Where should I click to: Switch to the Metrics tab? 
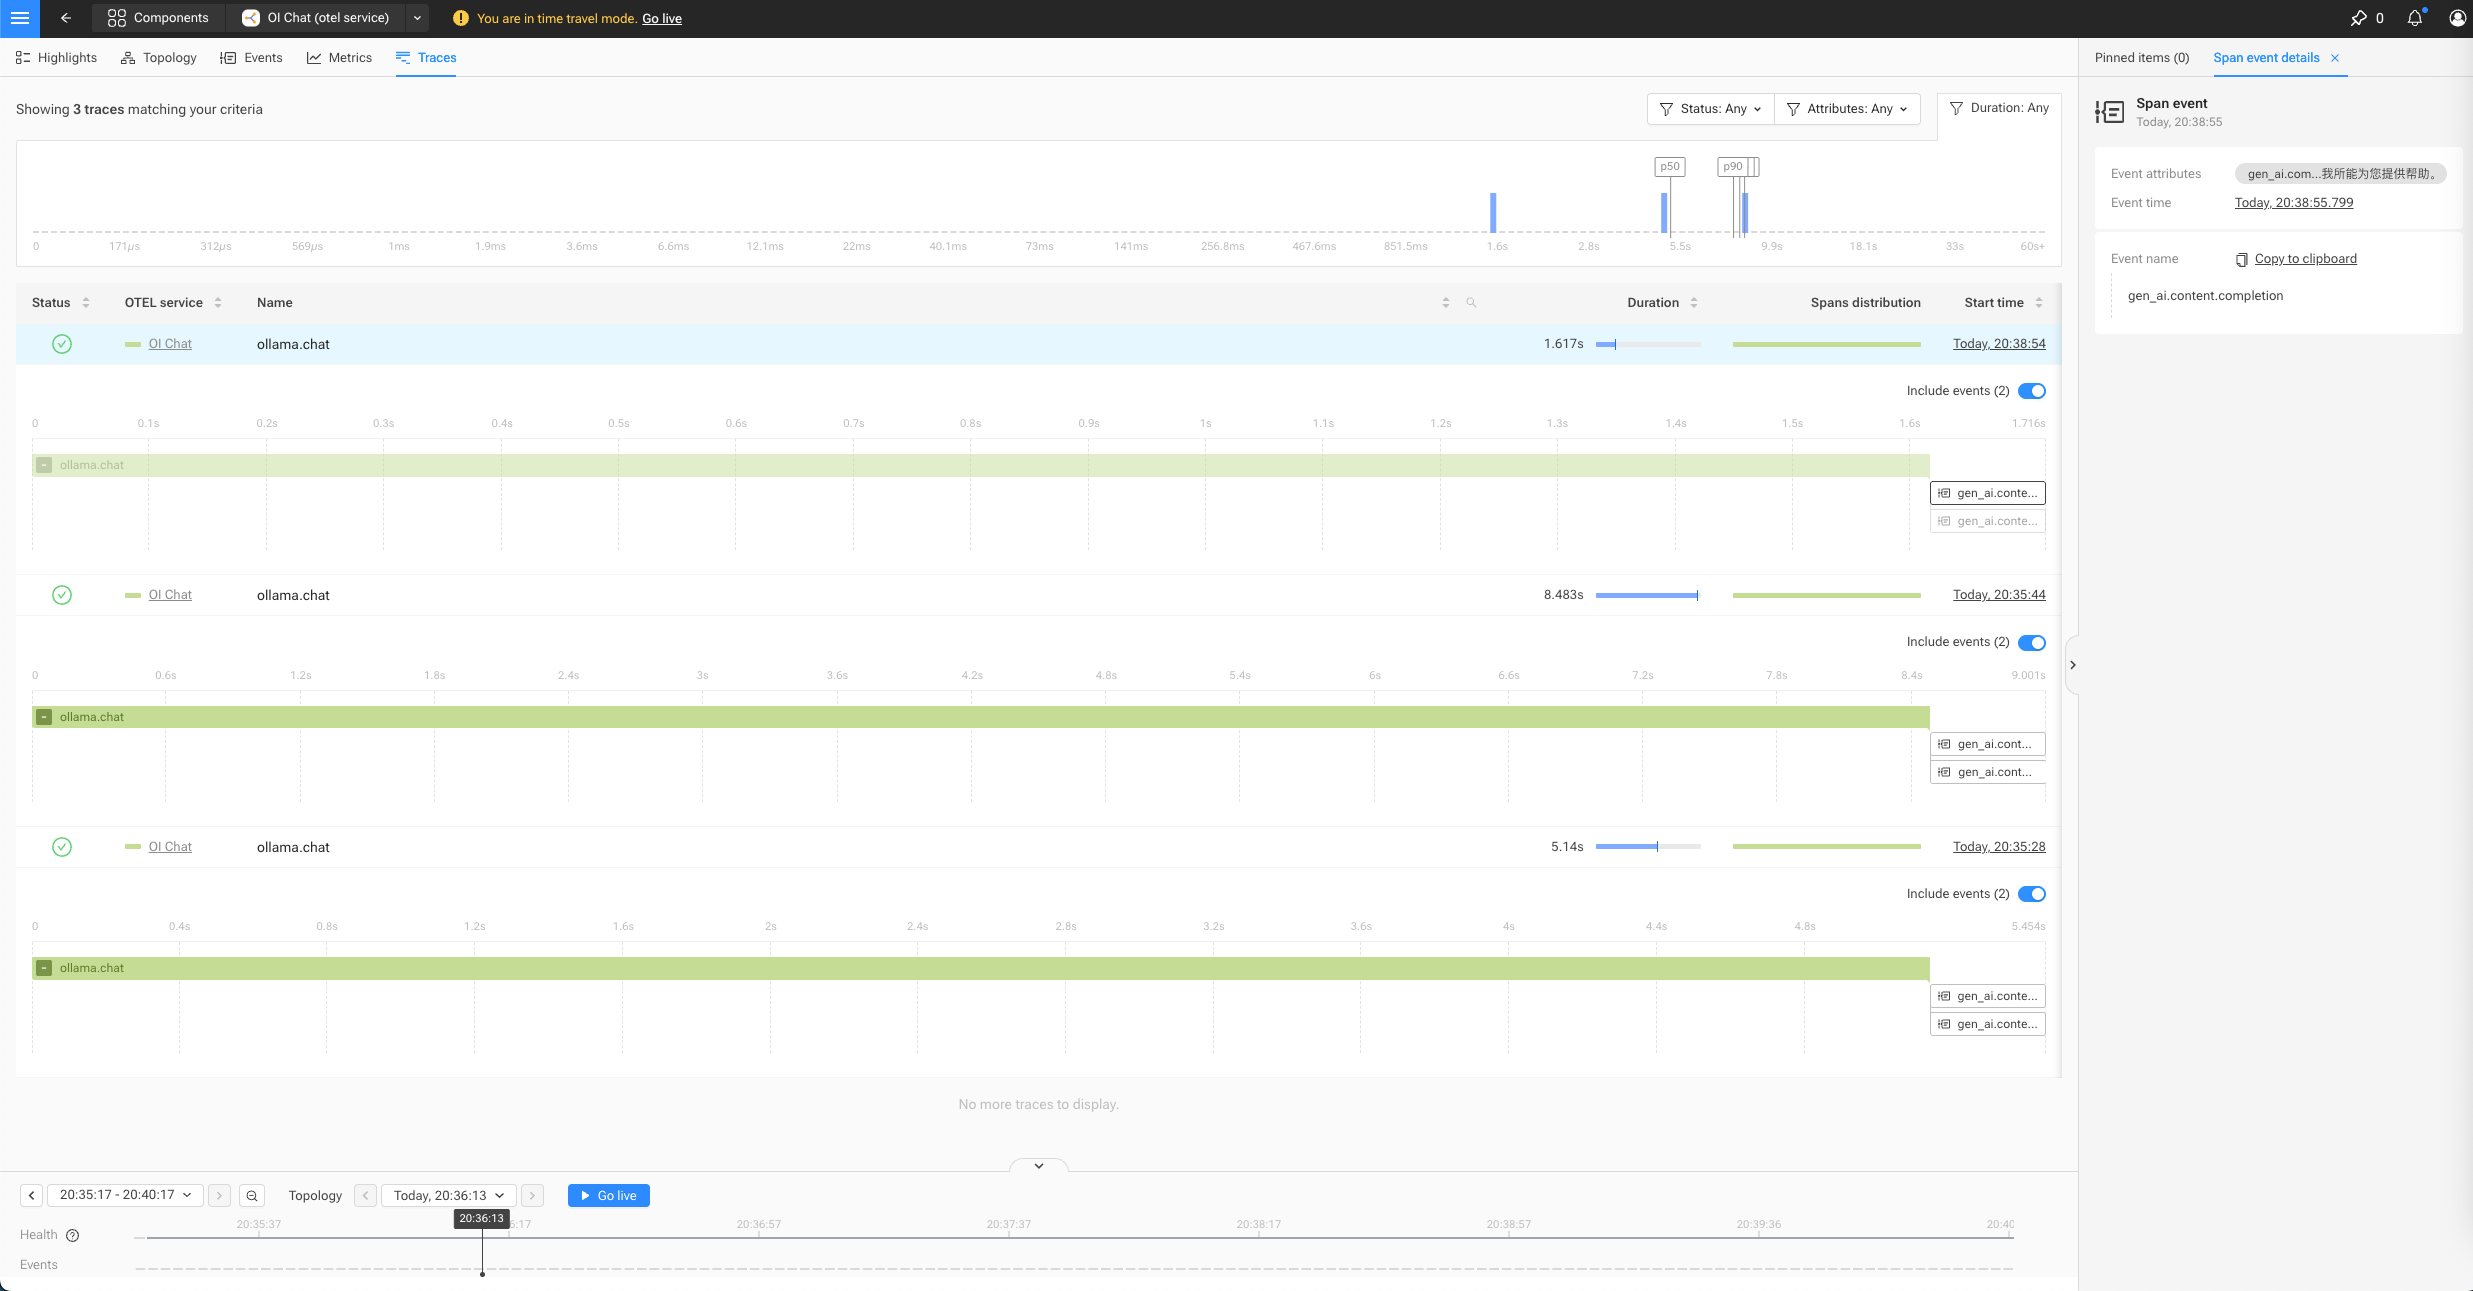tap(339, 58)
